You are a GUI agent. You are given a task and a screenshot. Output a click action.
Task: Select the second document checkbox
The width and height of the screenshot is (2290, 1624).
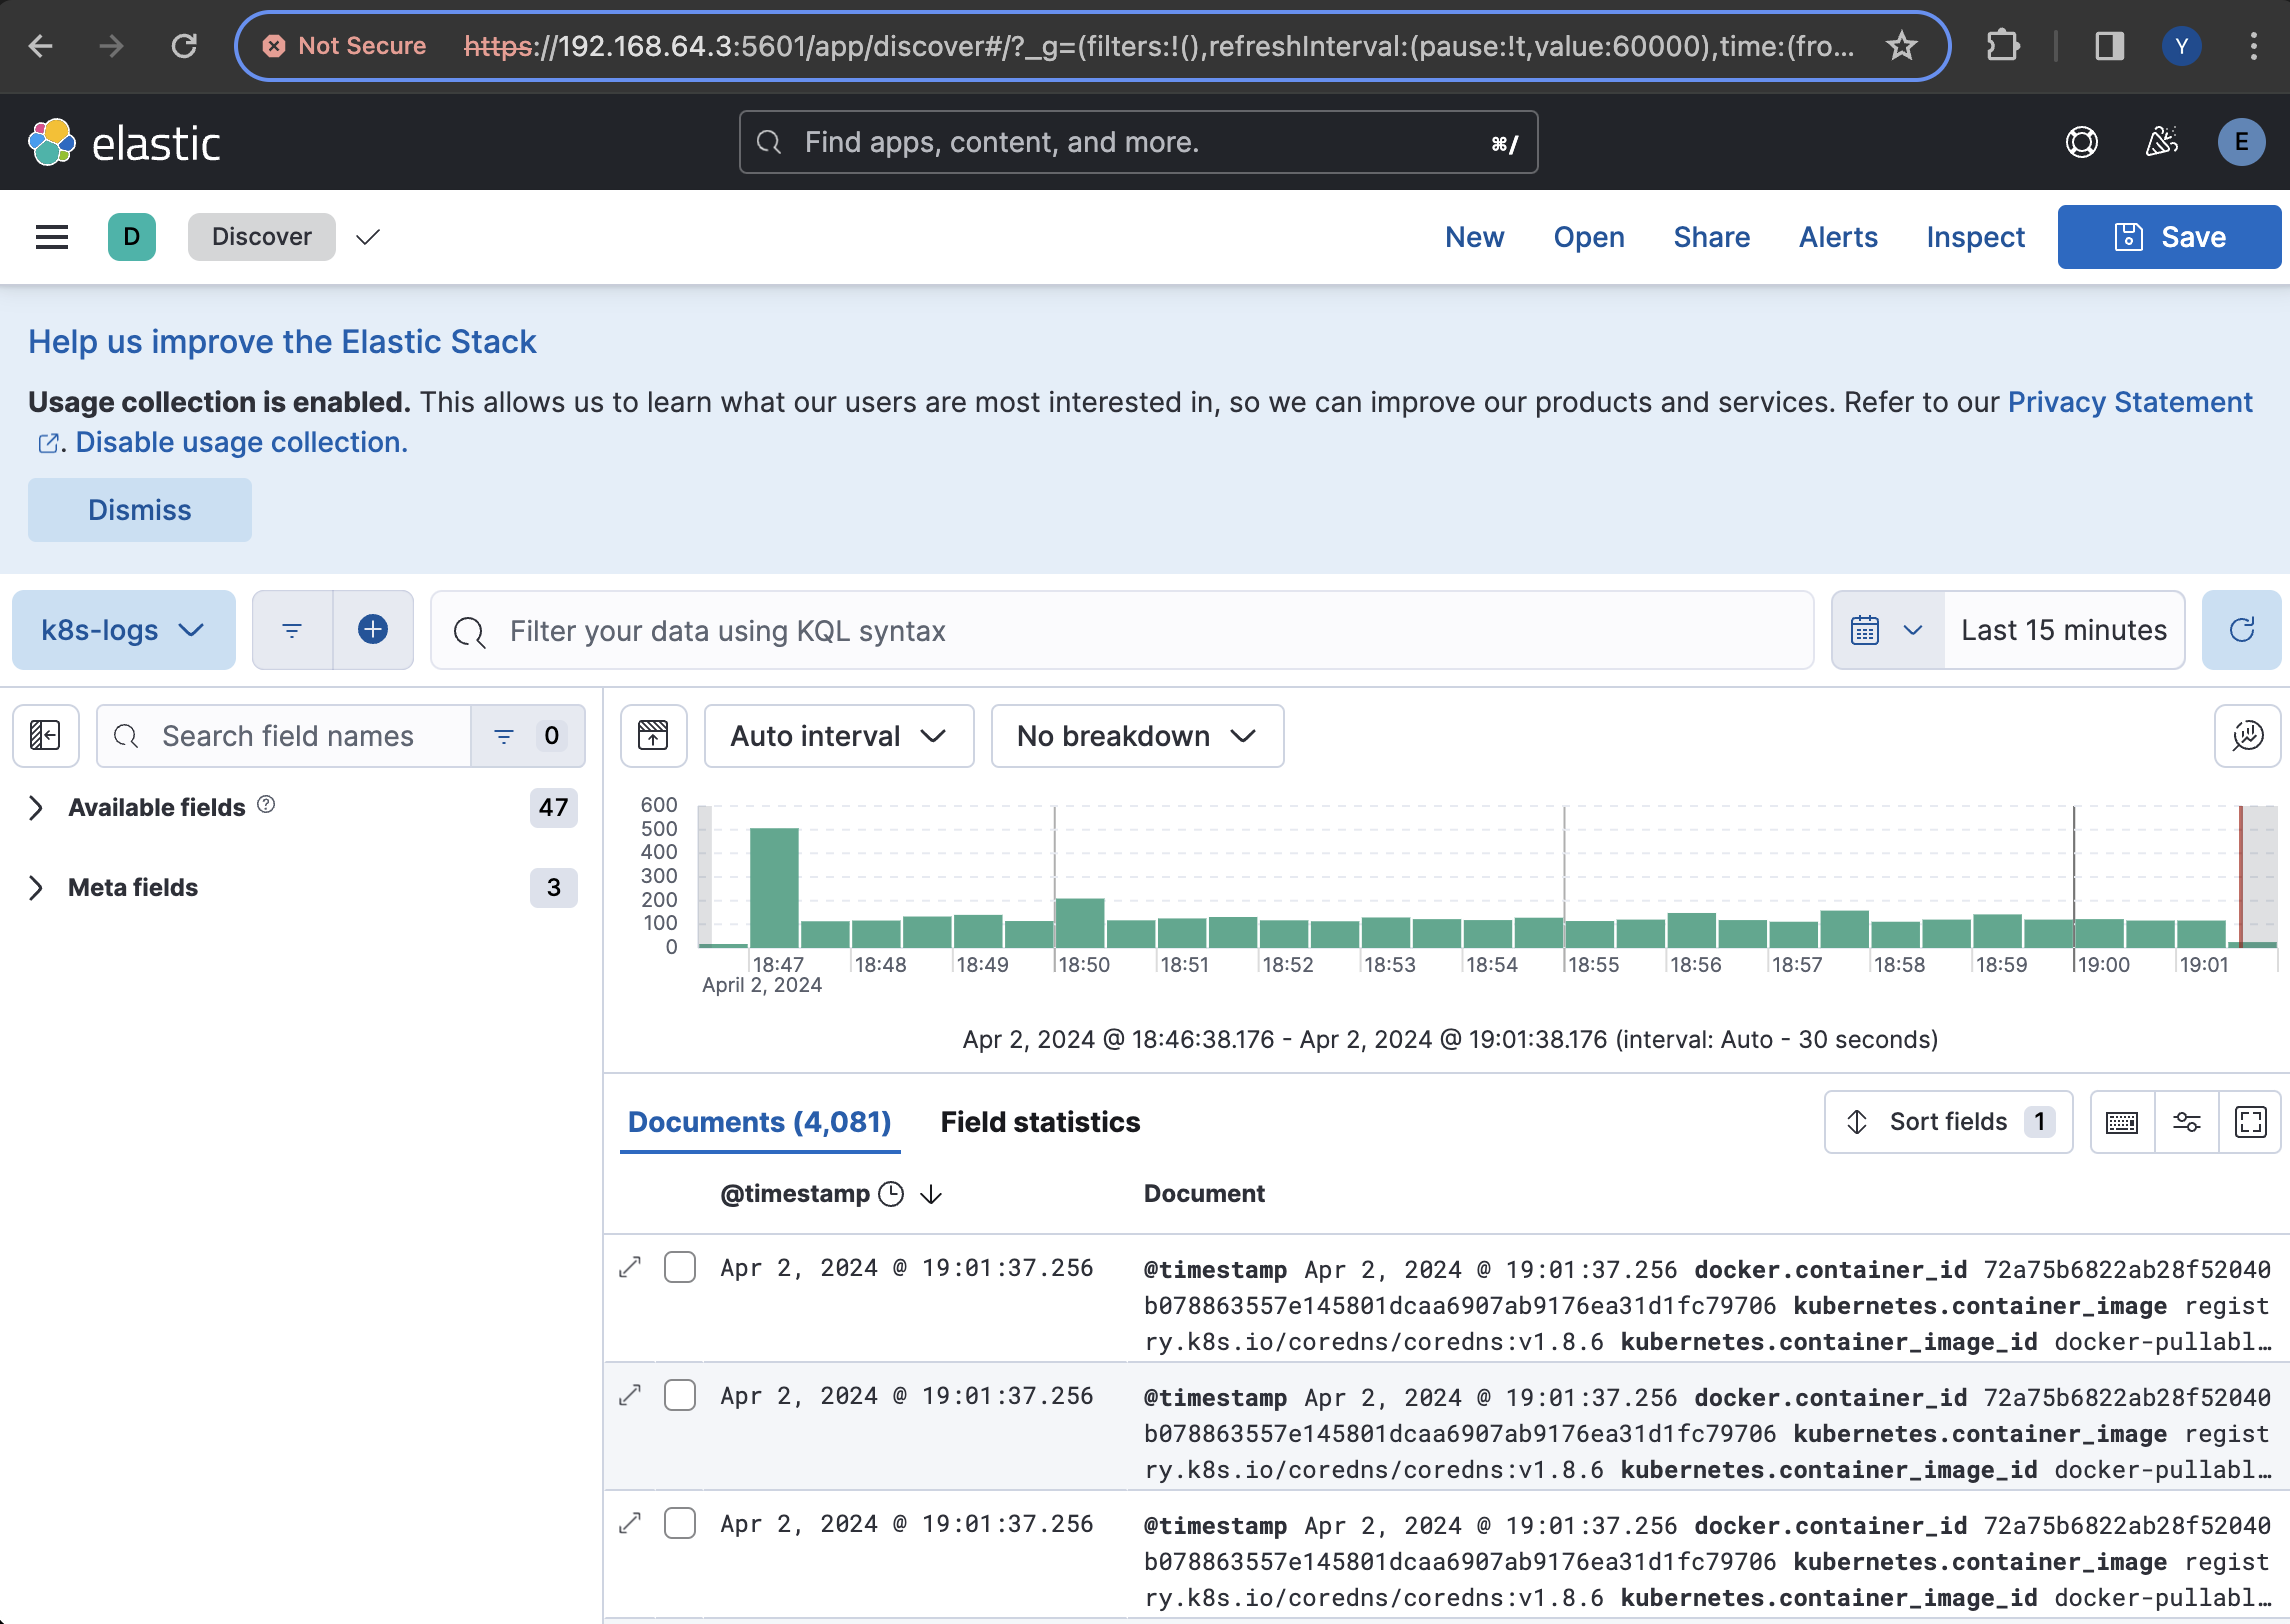[x=680, y=1395]
